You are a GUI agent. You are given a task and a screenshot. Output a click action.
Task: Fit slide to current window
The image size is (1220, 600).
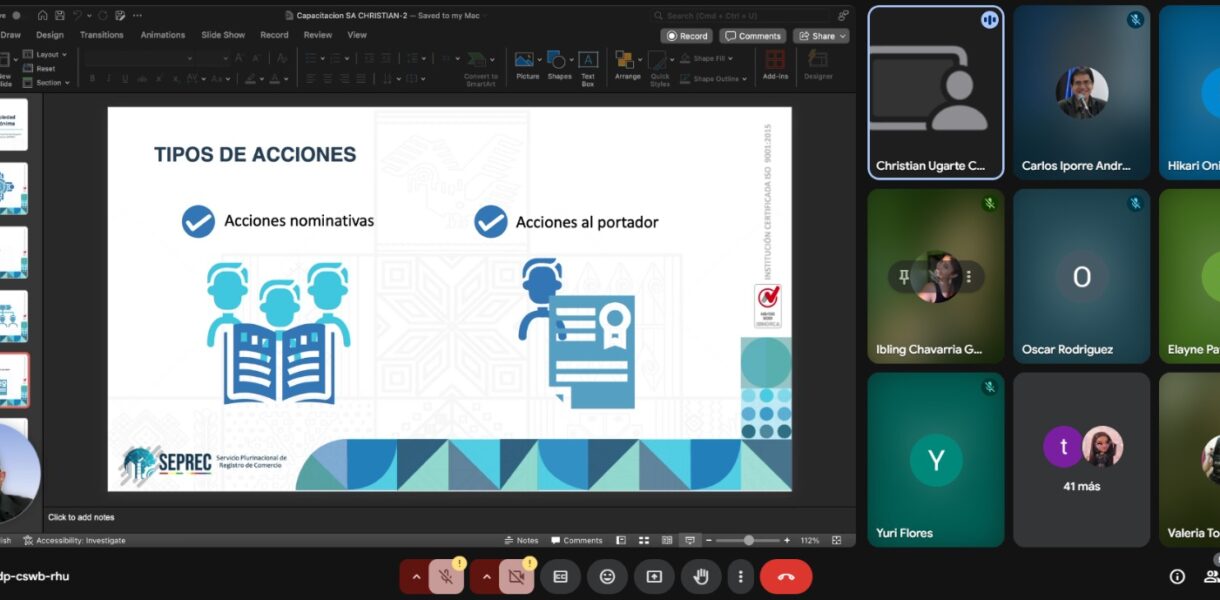click(837, 540)
